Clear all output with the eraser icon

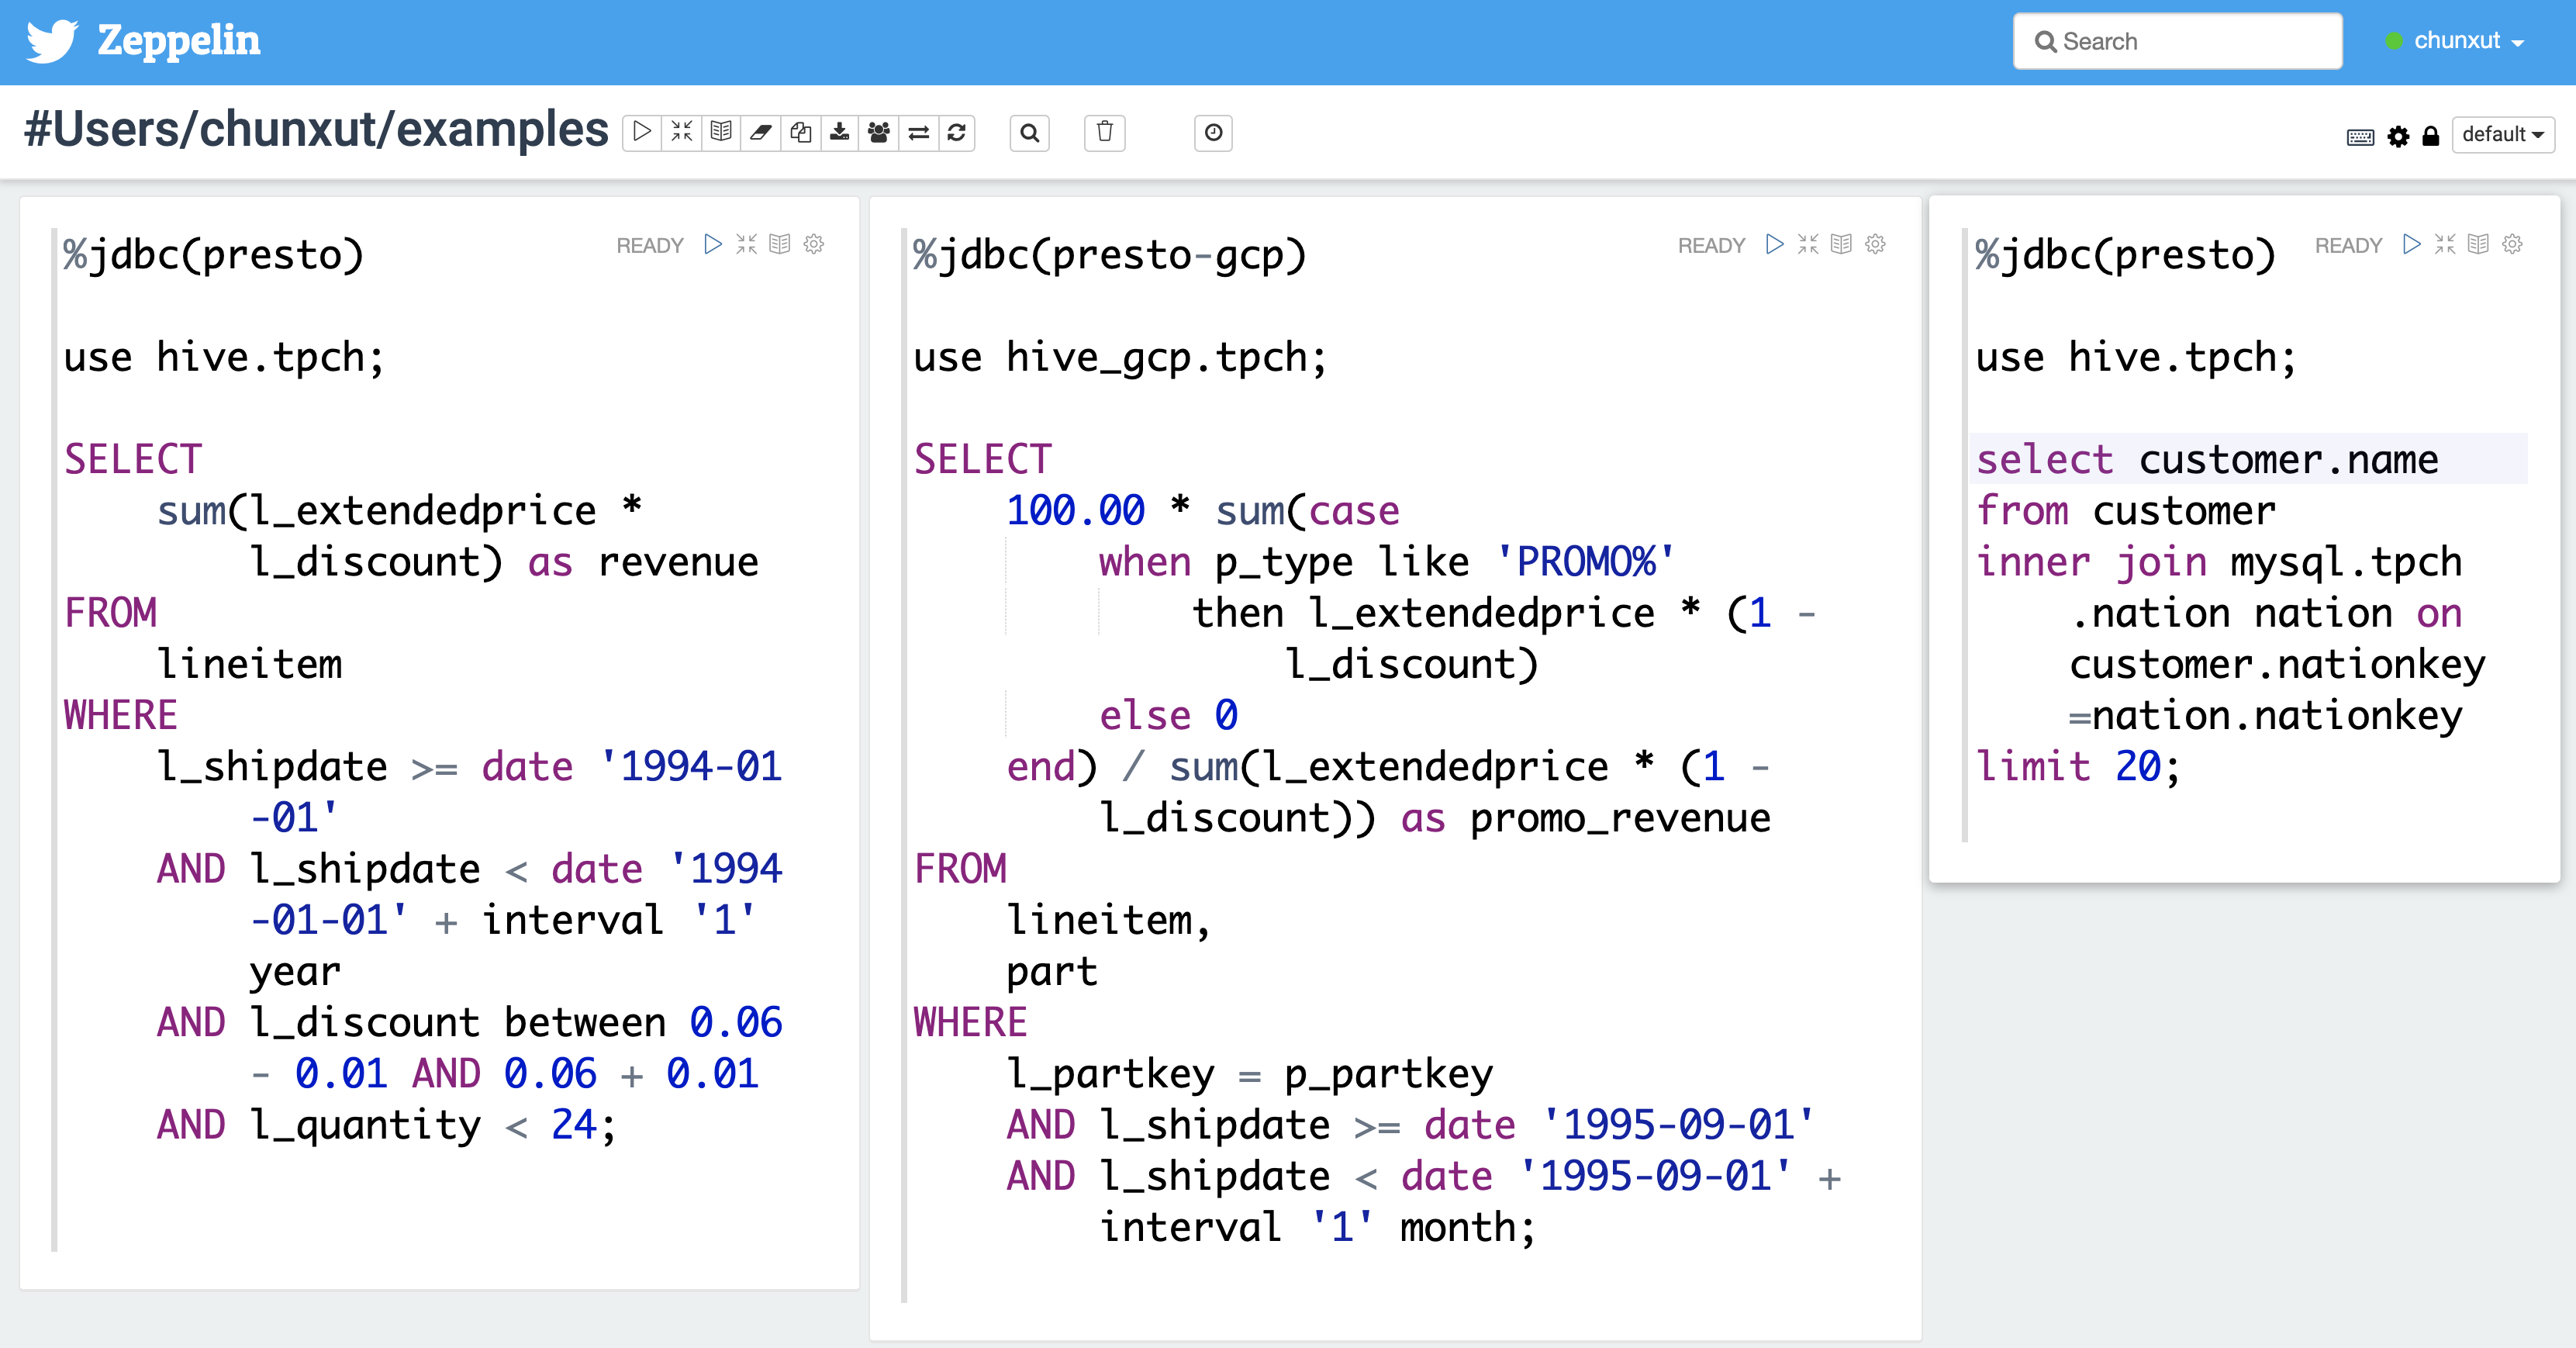(x=760, y=133)
